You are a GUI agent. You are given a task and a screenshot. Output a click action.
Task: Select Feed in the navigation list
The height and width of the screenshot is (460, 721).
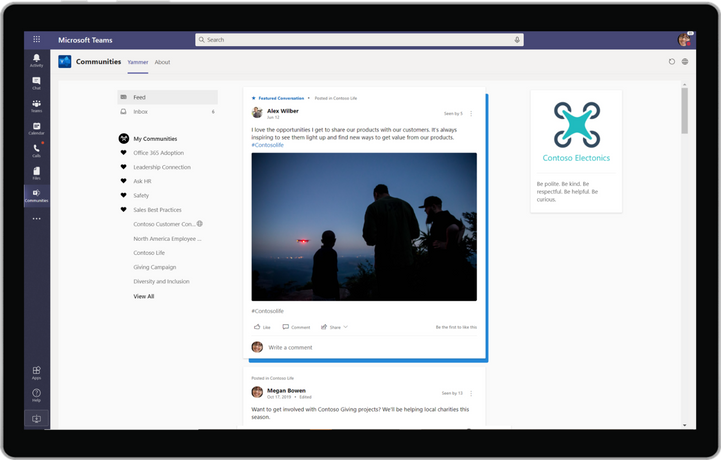167,97
